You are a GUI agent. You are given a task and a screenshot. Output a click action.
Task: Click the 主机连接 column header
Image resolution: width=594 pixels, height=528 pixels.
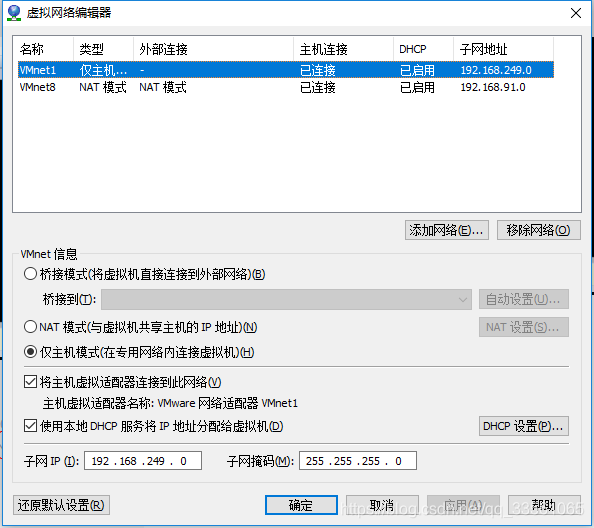[343, 49]
